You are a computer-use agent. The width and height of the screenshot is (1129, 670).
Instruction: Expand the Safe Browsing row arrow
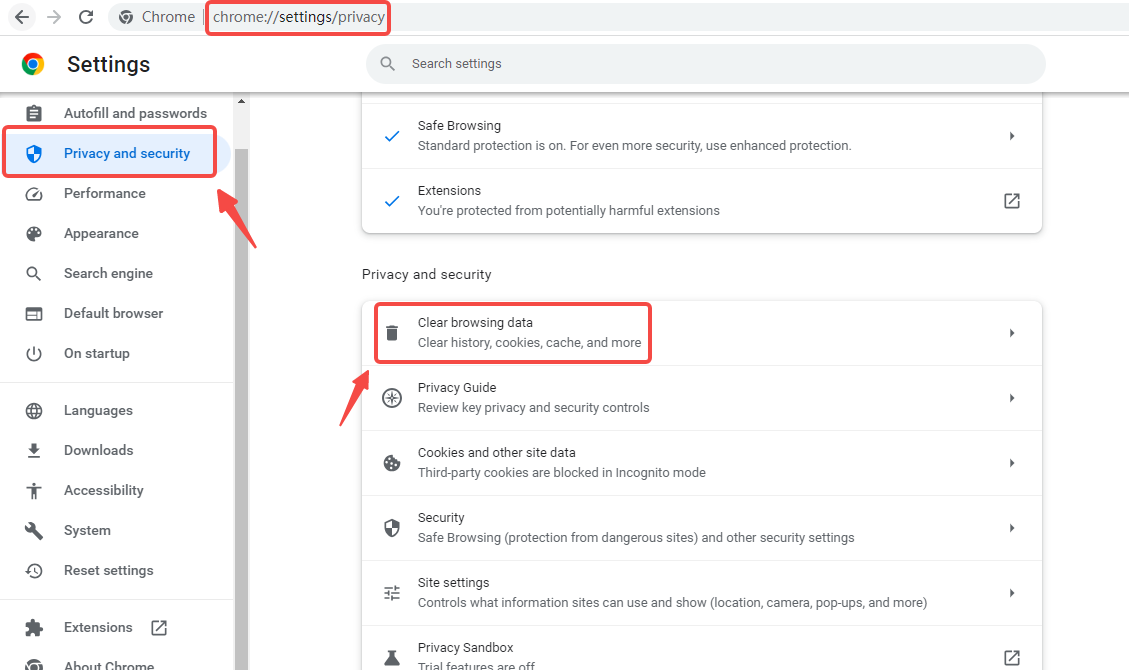pyautogui.click(x=1011, y=136)
